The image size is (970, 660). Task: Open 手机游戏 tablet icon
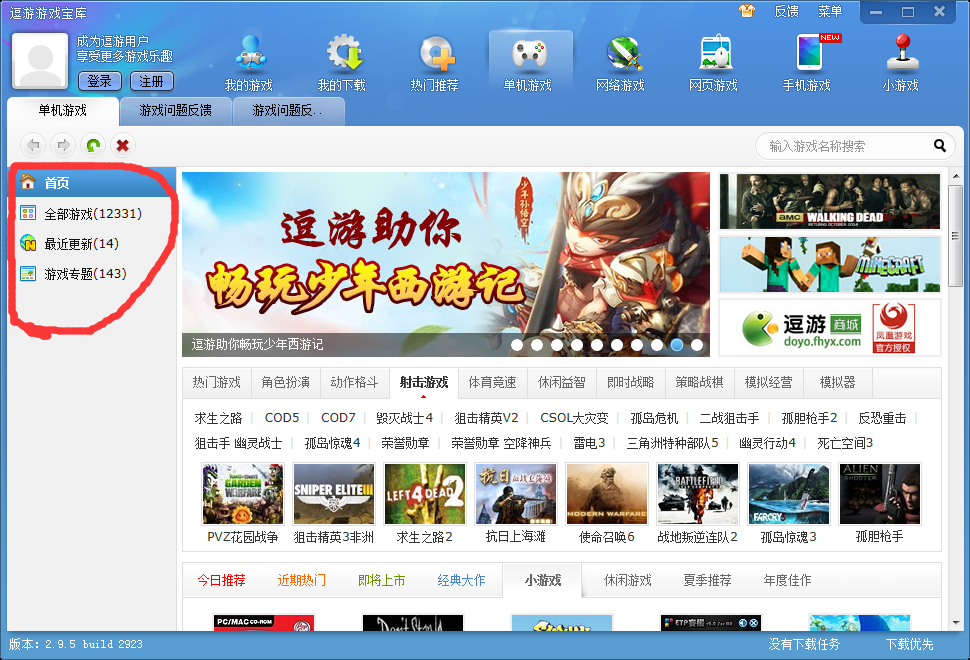coord(807,63)
